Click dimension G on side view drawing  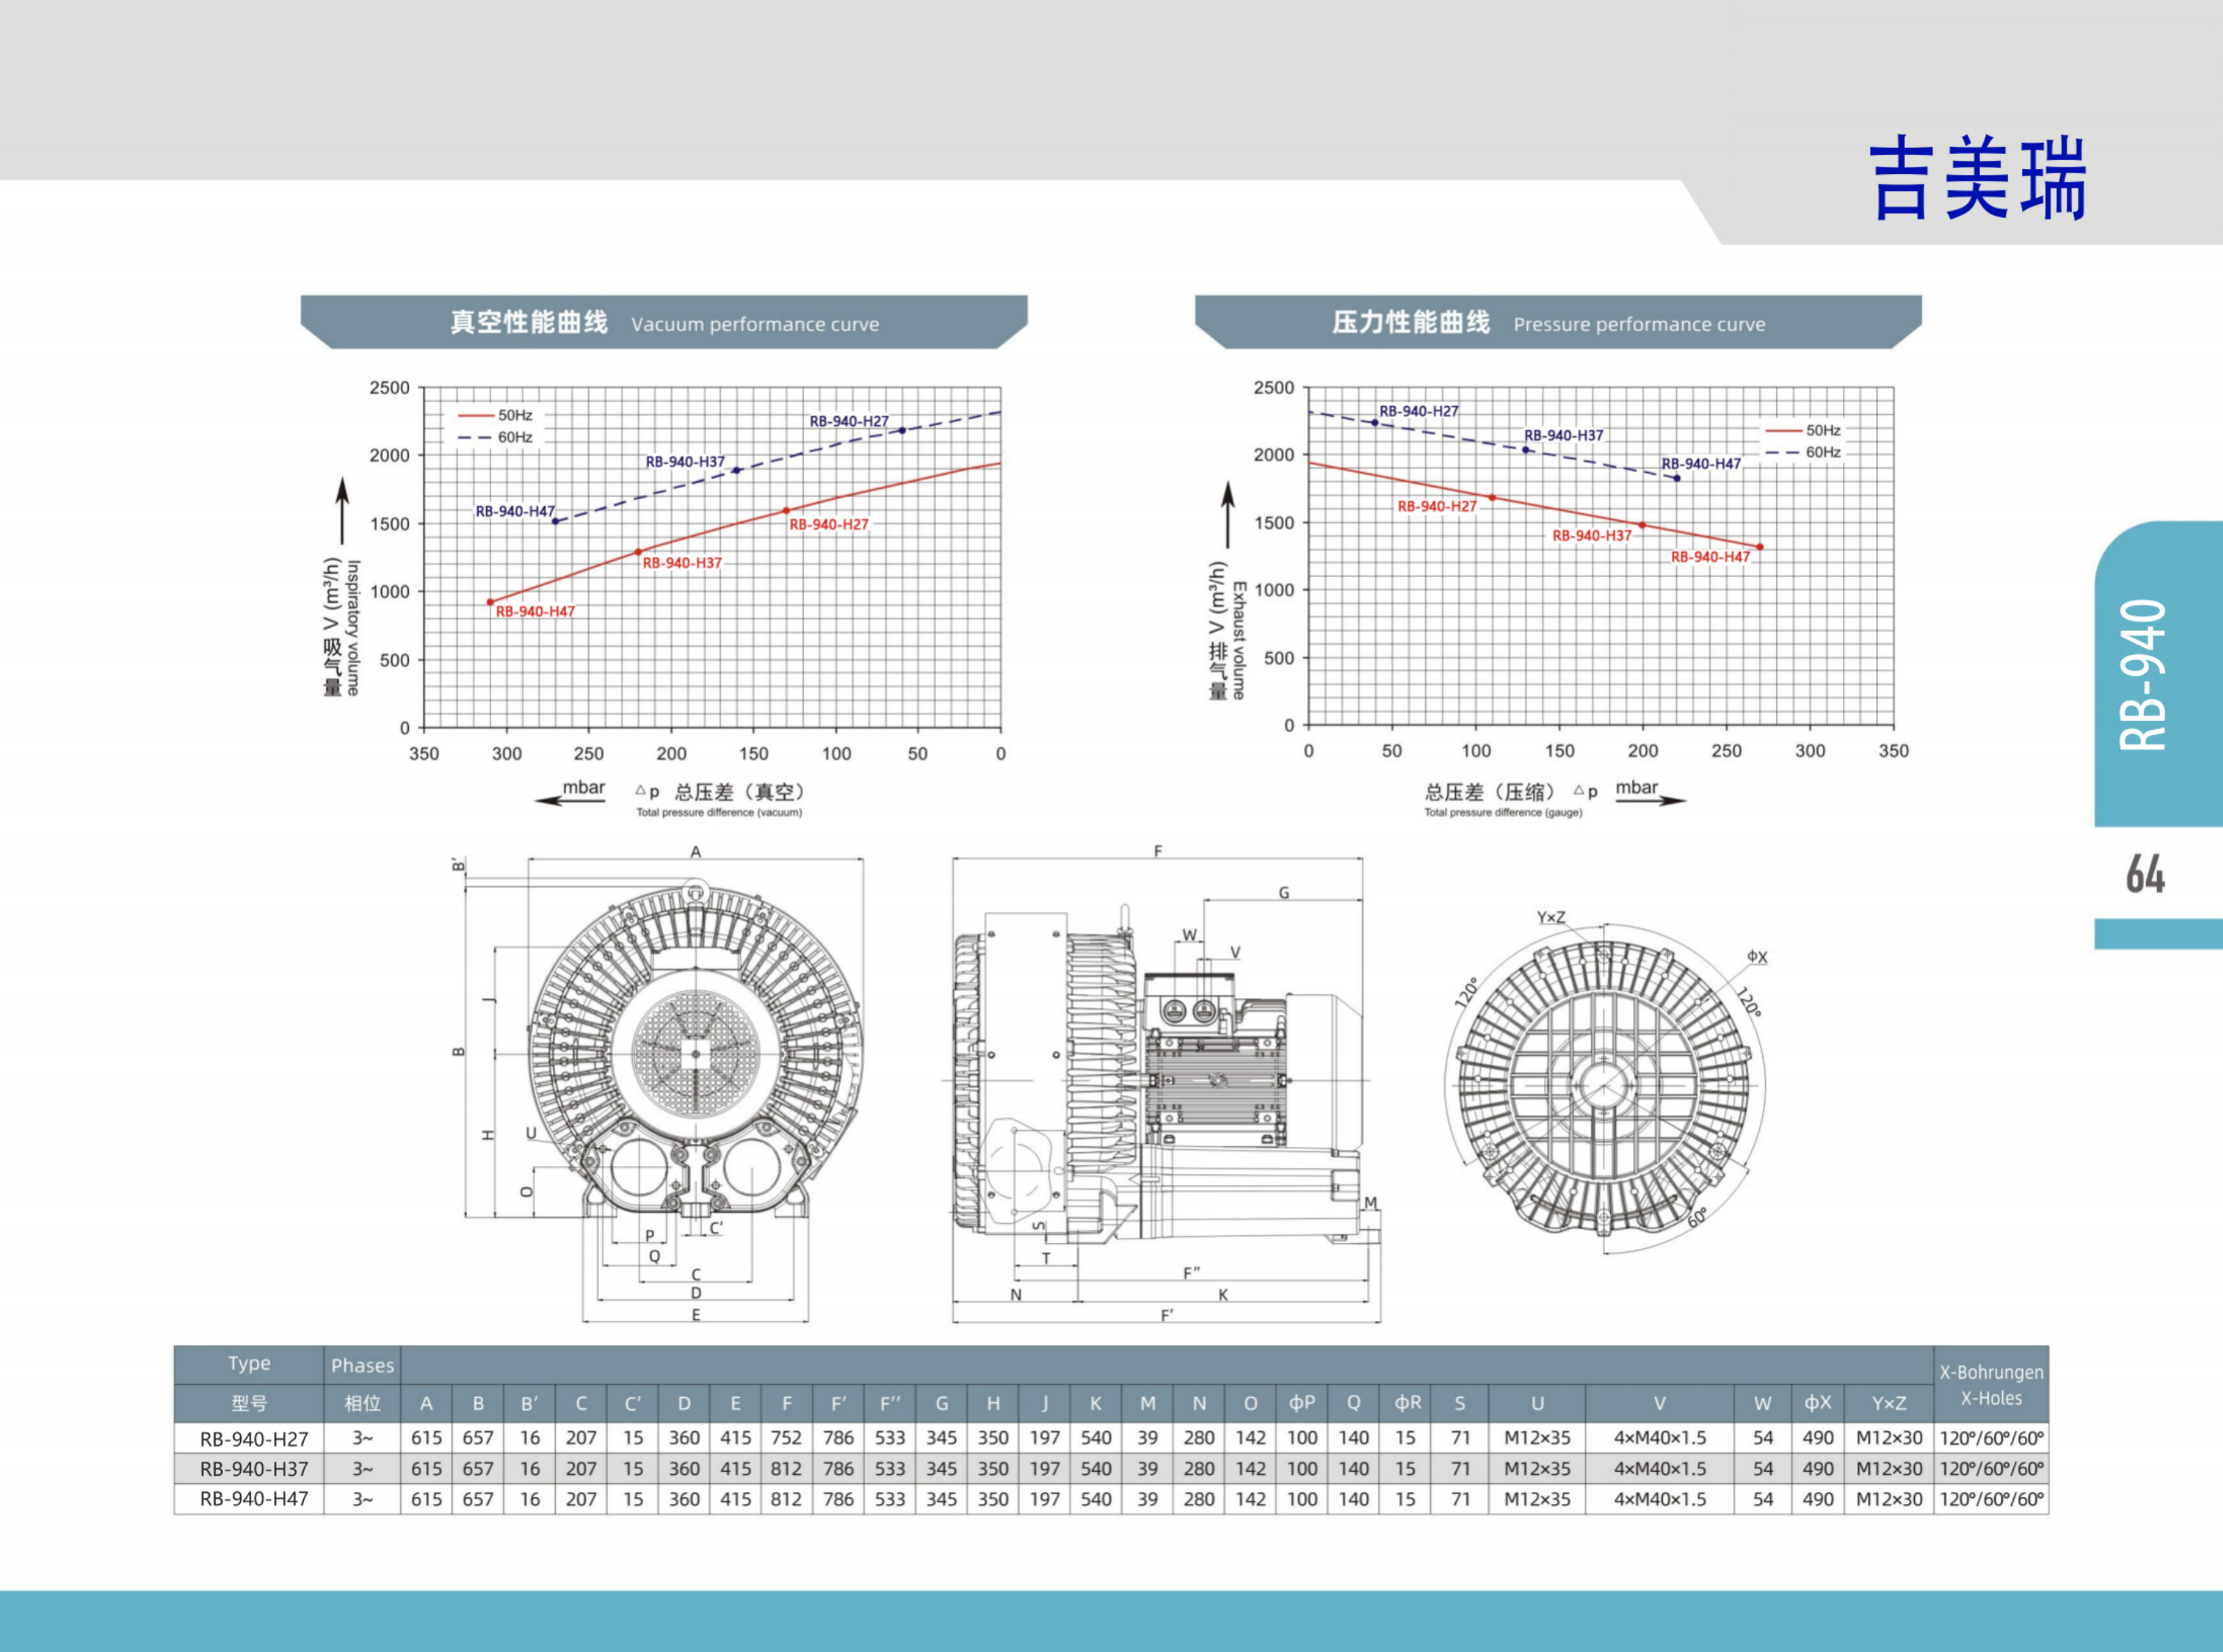tap(1284, 892)
